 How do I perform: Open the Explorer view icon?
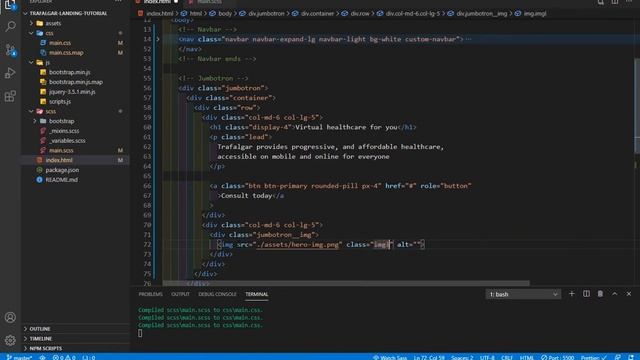(10, 5)
